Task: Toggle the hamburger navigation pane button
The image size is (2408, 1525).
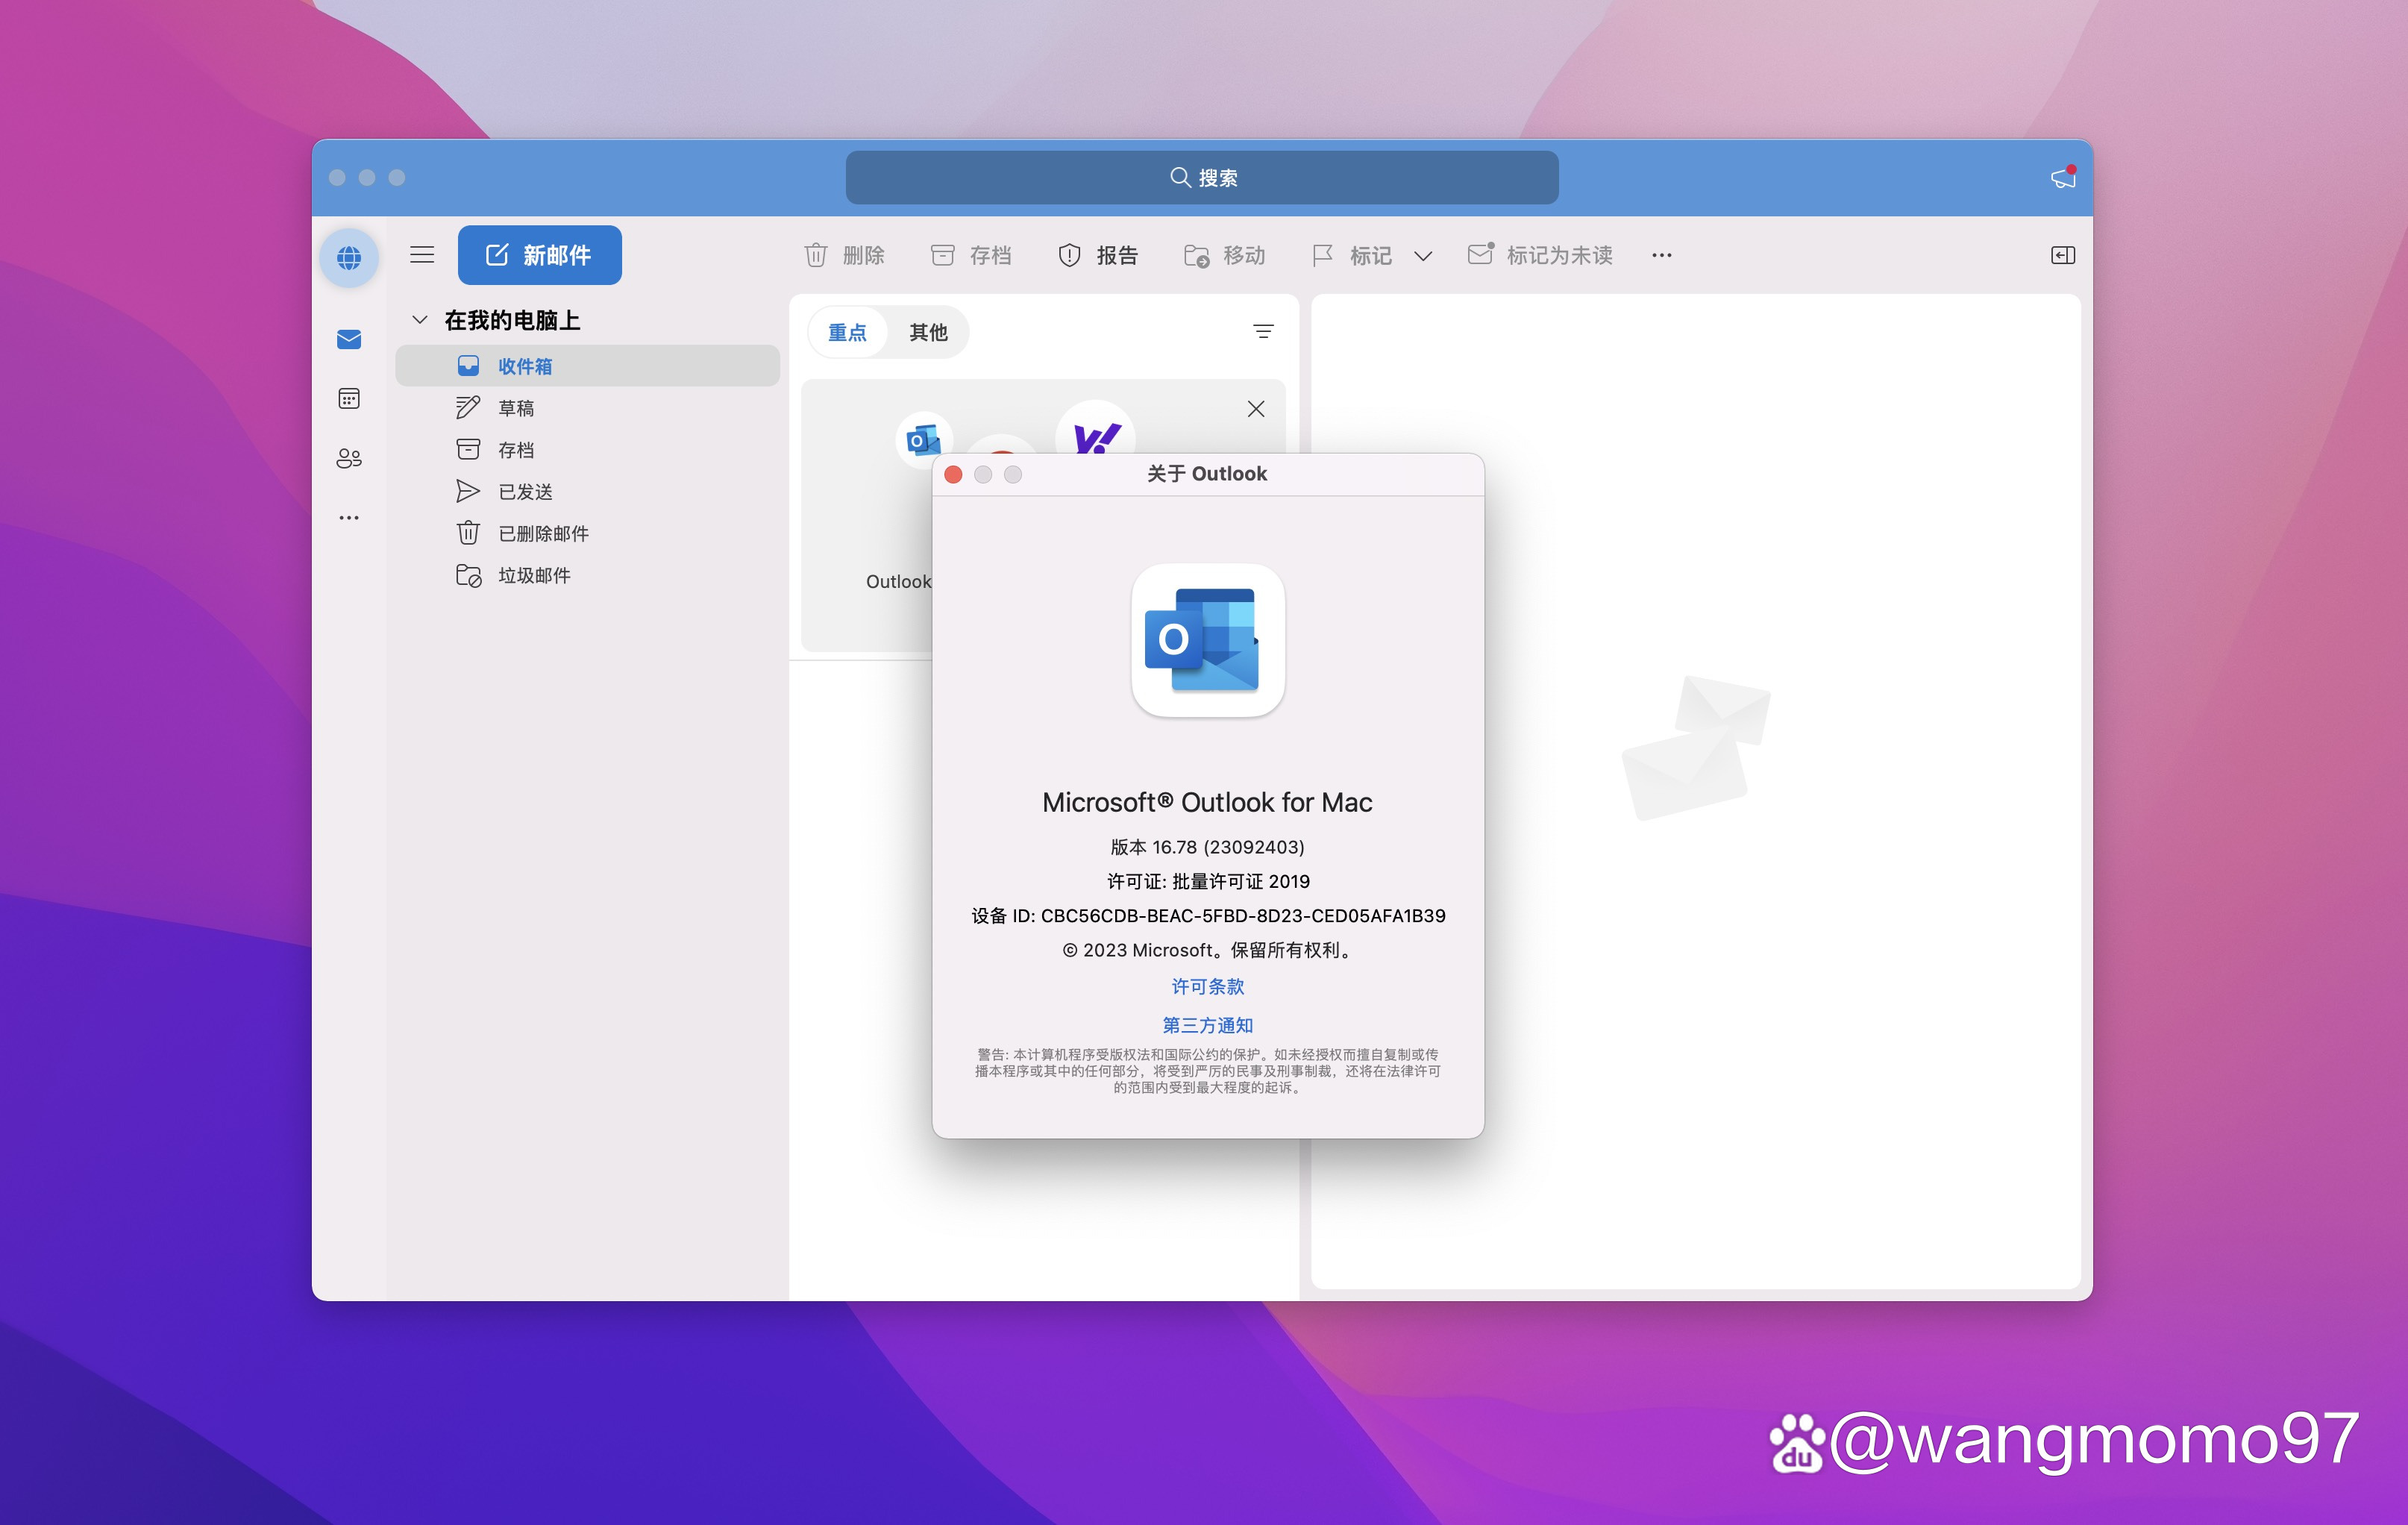Action: coord(422,255)
